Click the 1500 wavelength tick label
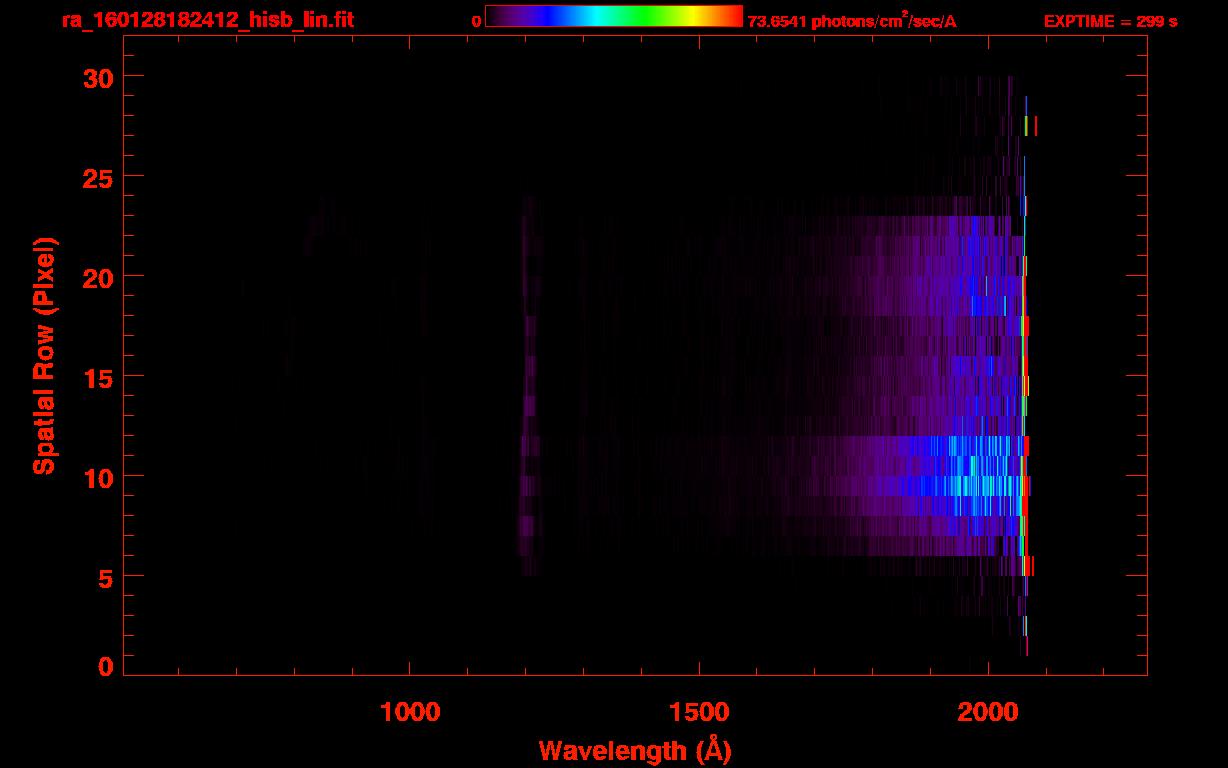 tap(699, 711)
